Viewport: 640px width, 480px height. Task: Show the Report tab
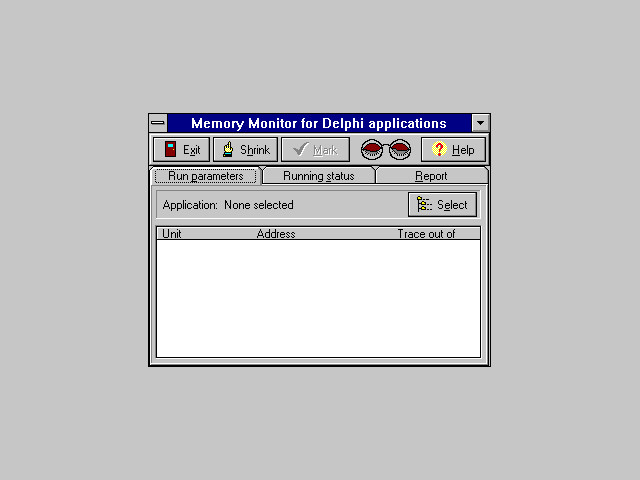coord(431,176)
